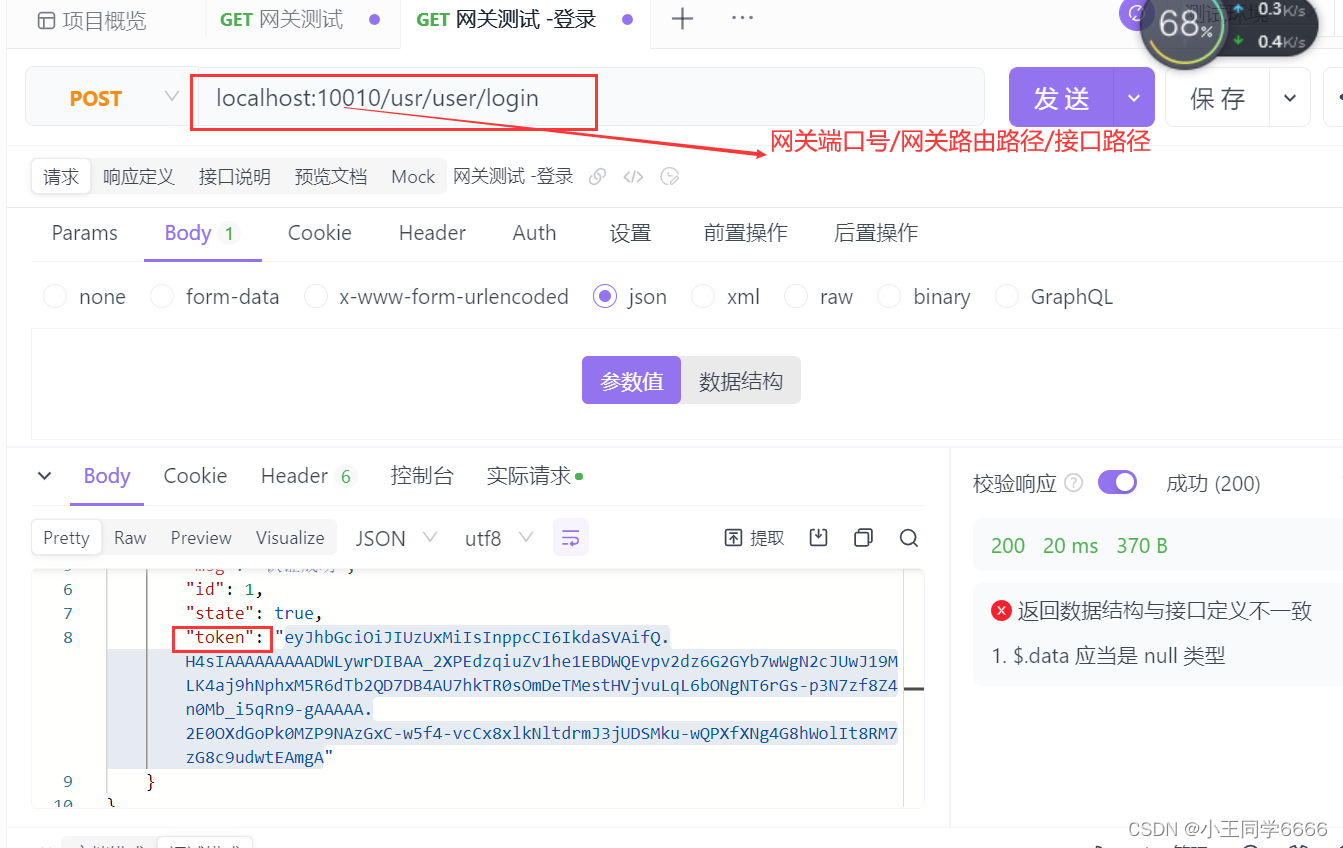Select the none body type radio
The image size is (1343, 848).
pyautogui.click(x=55, y=296)
